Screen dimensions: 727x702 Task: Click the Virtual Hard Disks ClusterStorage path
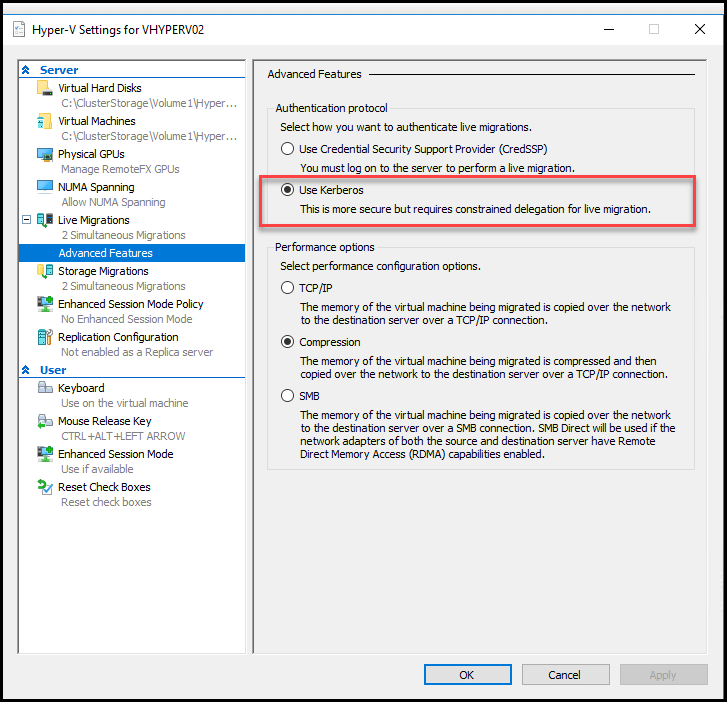[x=149, y=103]
